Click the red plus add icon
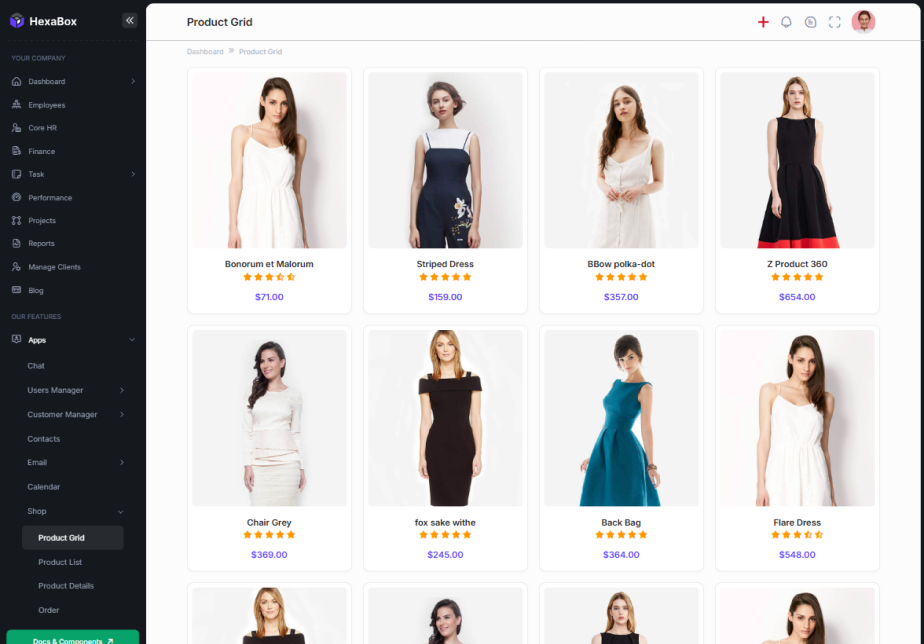The width and height of the screenshot is (924, 644). [763, 22]
